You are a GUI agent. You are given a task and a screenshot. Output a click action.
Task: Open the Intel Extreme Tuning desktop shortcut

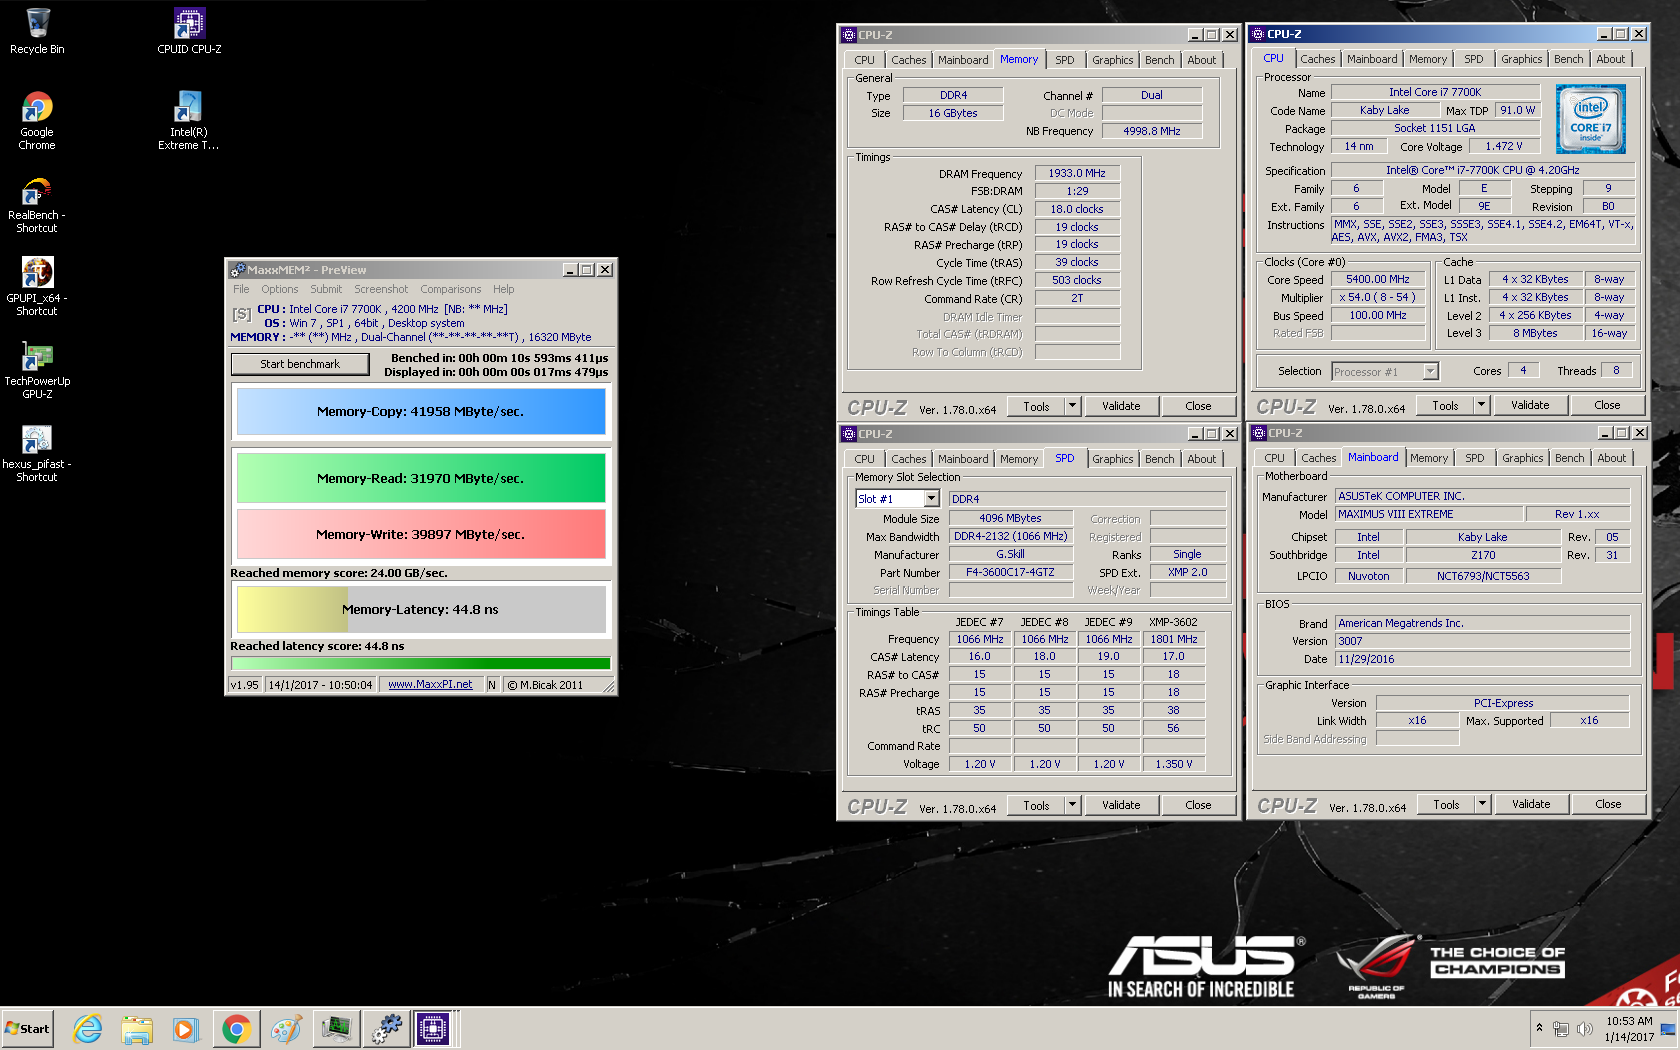(x=188, y=120)
